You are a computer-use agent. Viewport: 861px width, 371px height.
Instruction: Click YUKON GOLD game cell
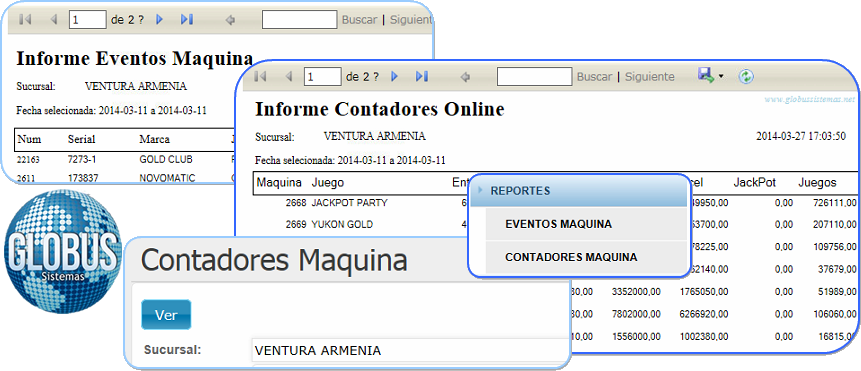coord(342,224)
